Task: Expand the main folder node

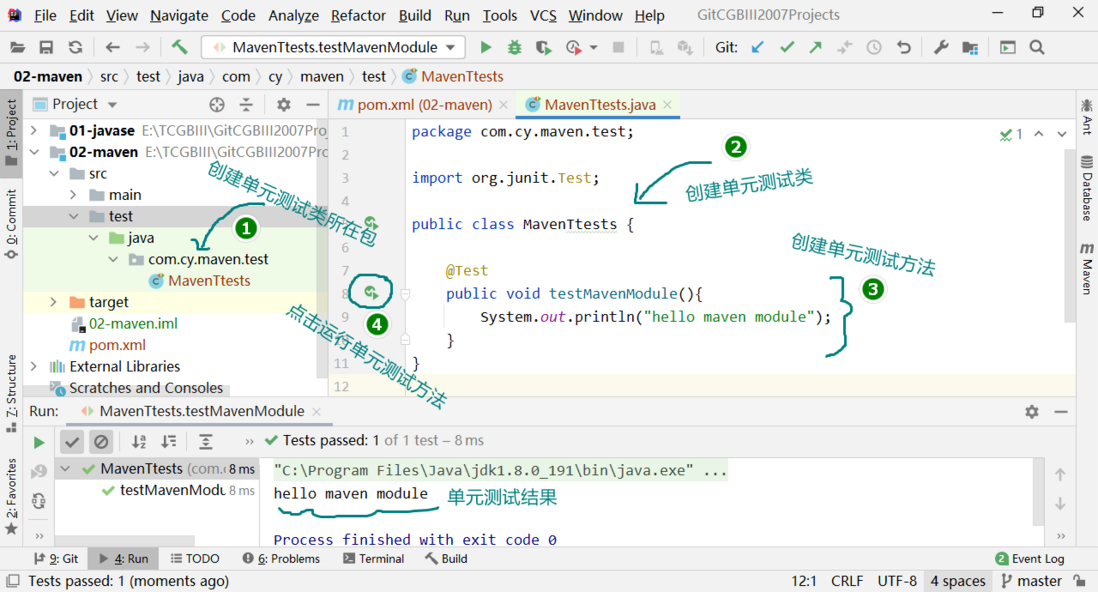Action: [x=74, y=195]
